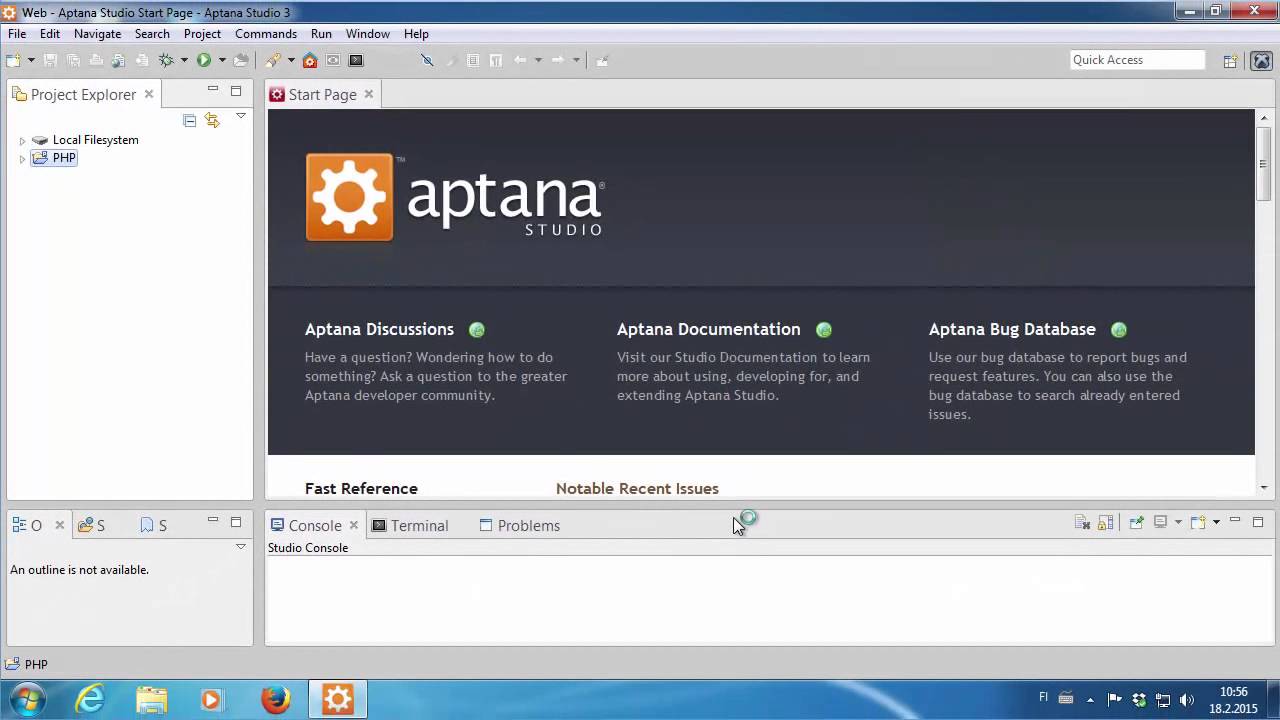The width and height of the screenshot is (1280, 720).
Task: Open the Project menu
Action: [x=202, y=34]
